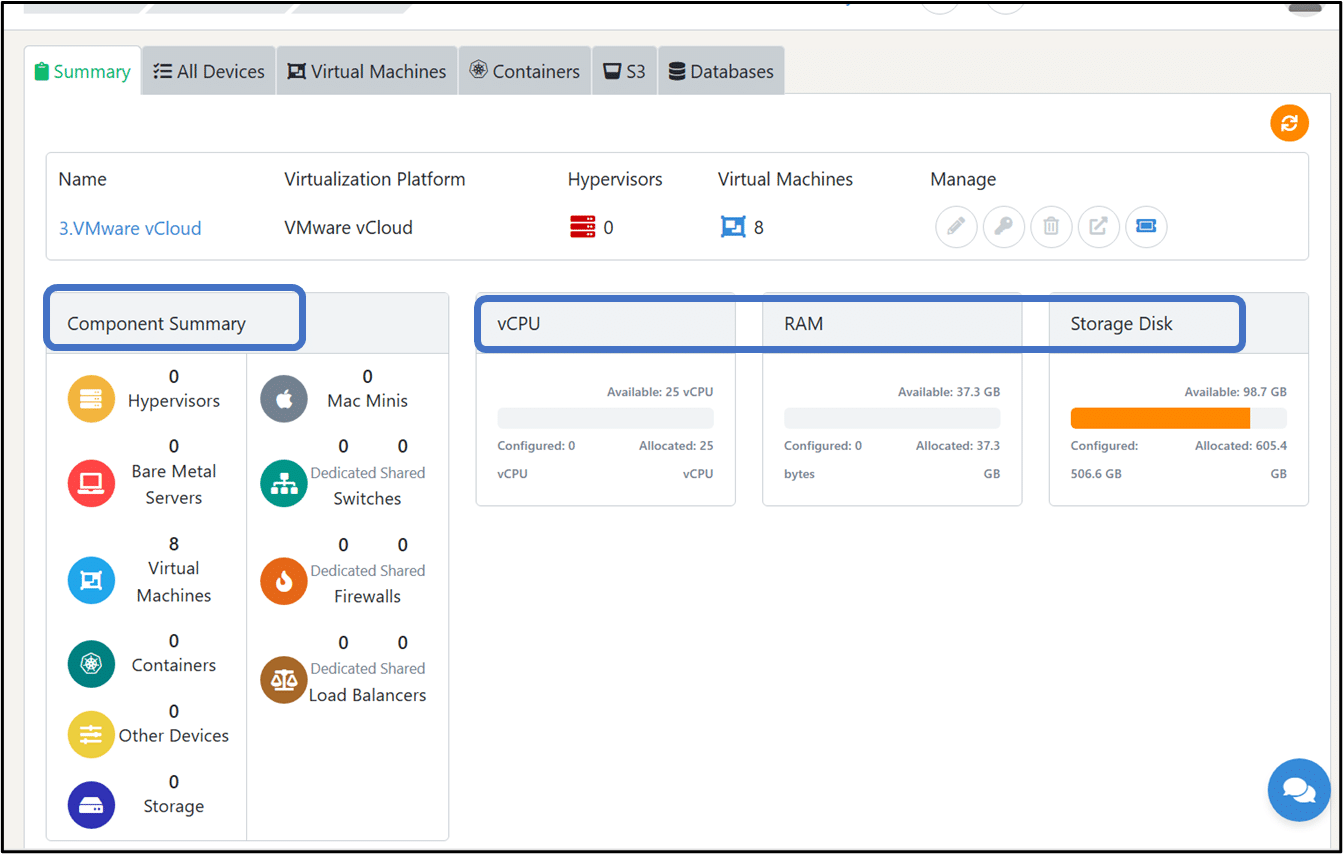
Task: Click the 'VMware vCloud' platform value
Action: [x=348, y=228]
